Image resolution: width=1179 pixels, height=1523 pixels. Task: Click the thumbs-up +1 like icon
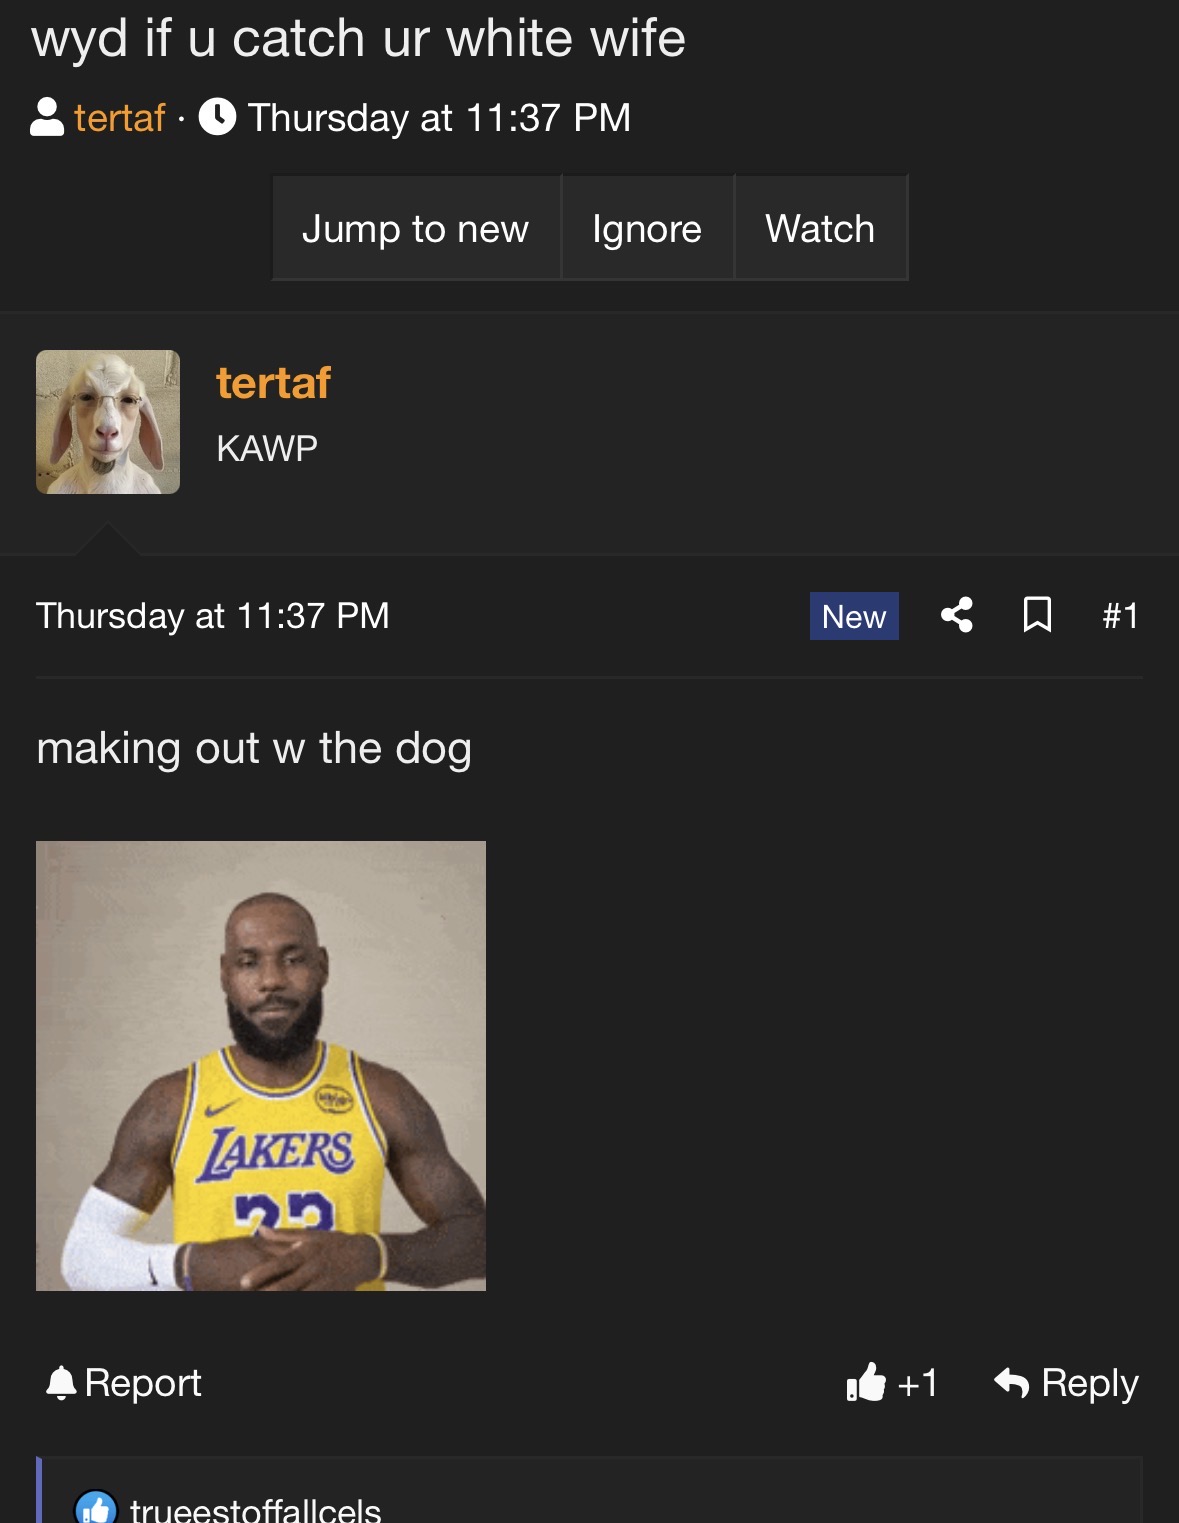tap(866, 1383)
